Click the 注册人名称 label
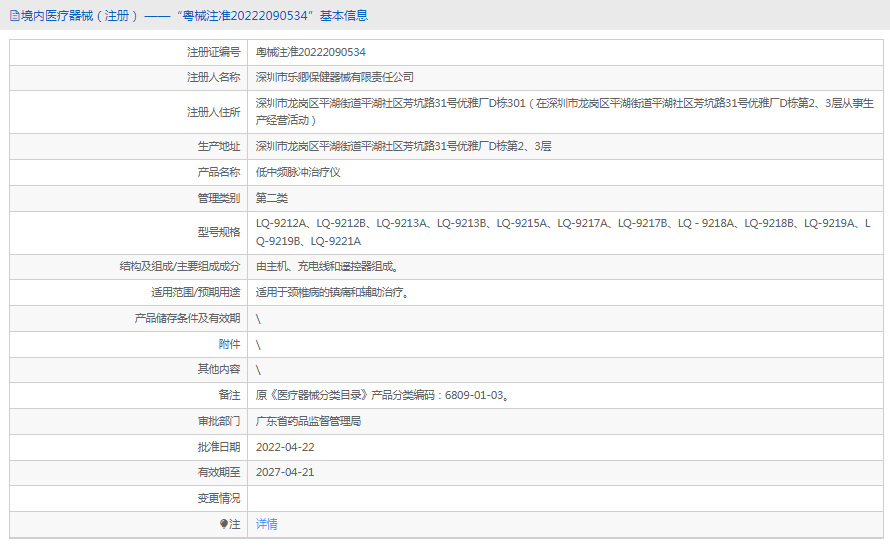Image resolution: width=890 pixels, height=547 pixels. click(213, 77)
